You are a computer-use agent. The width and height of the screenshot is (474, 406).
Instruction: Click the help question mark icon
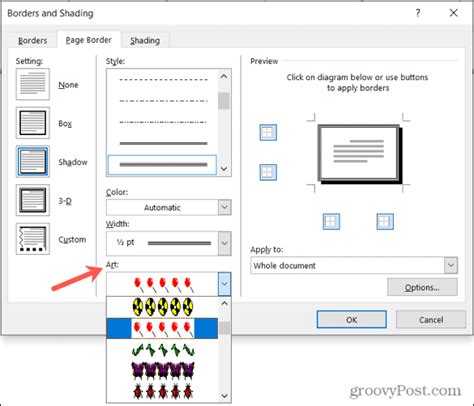click(418, 13)
